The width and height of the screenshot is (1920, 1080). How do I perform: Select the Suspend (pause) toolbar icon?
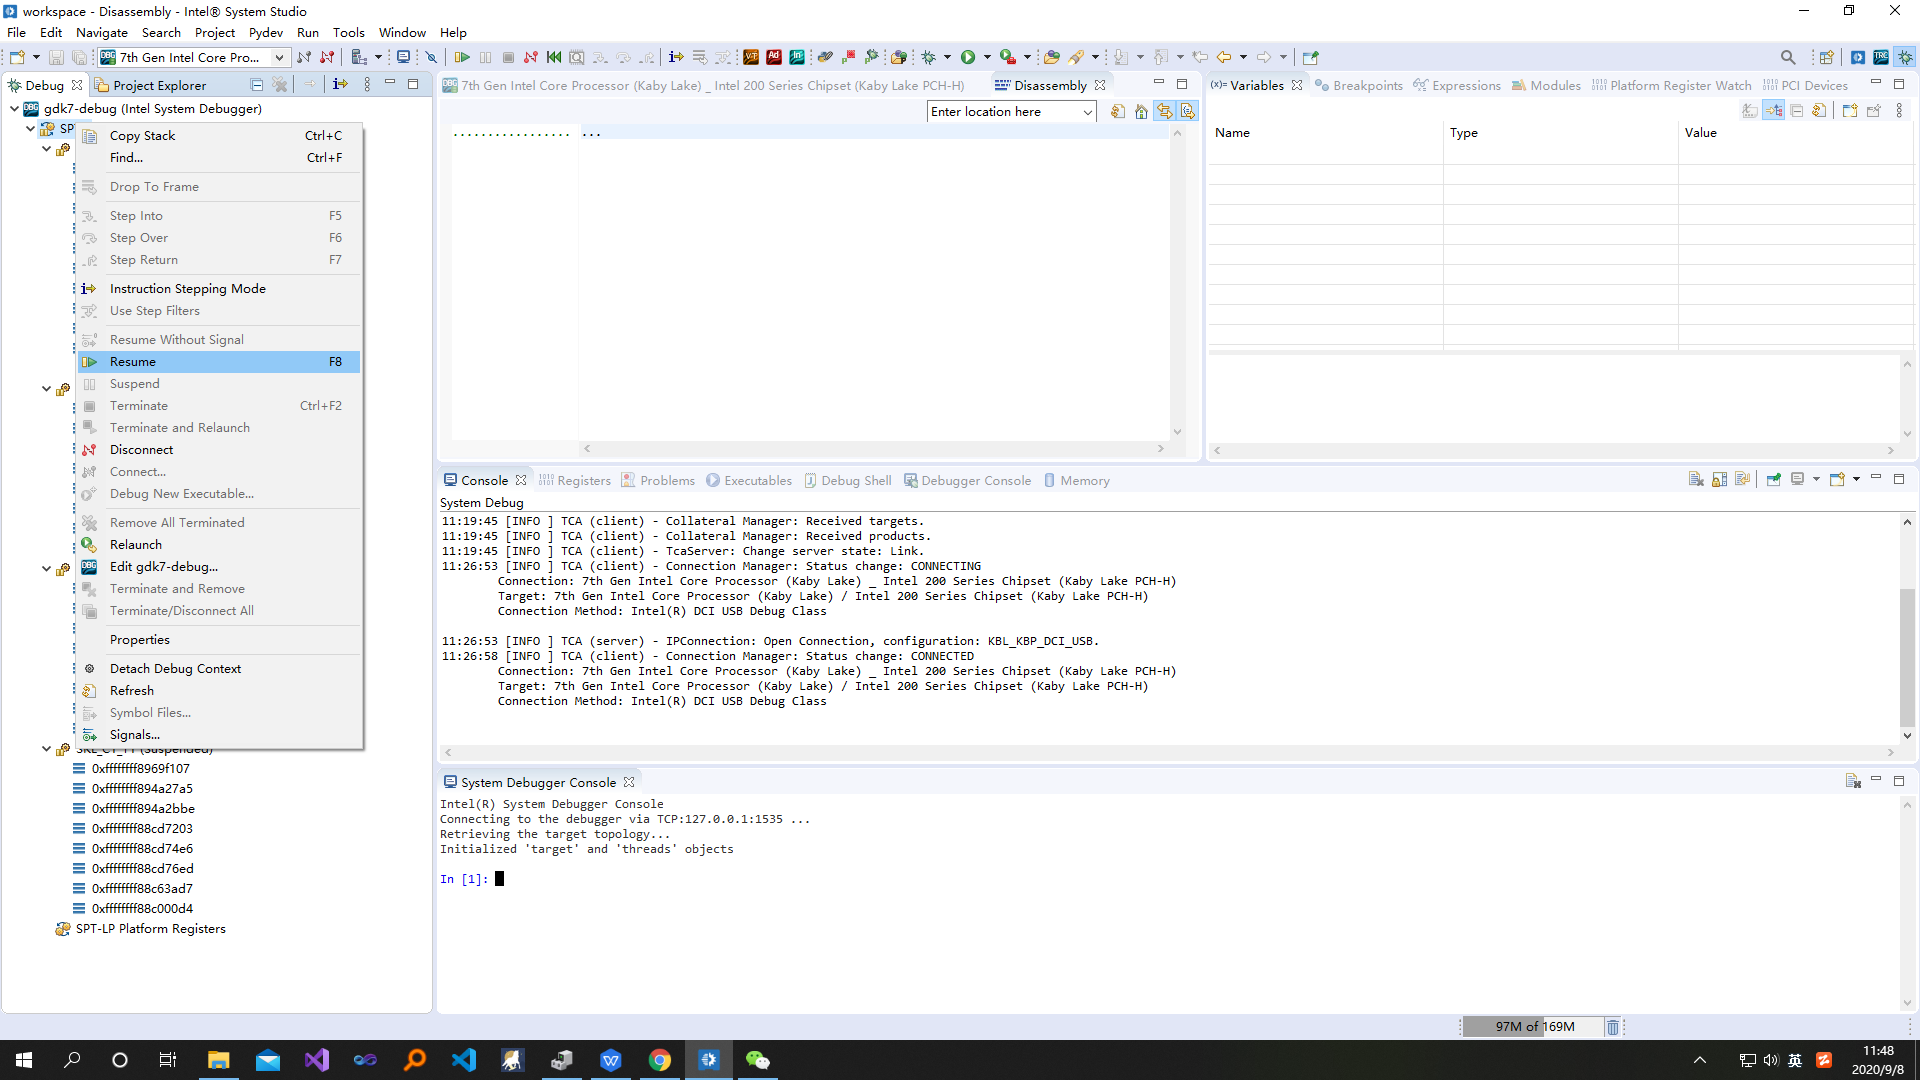pos(484,57)
